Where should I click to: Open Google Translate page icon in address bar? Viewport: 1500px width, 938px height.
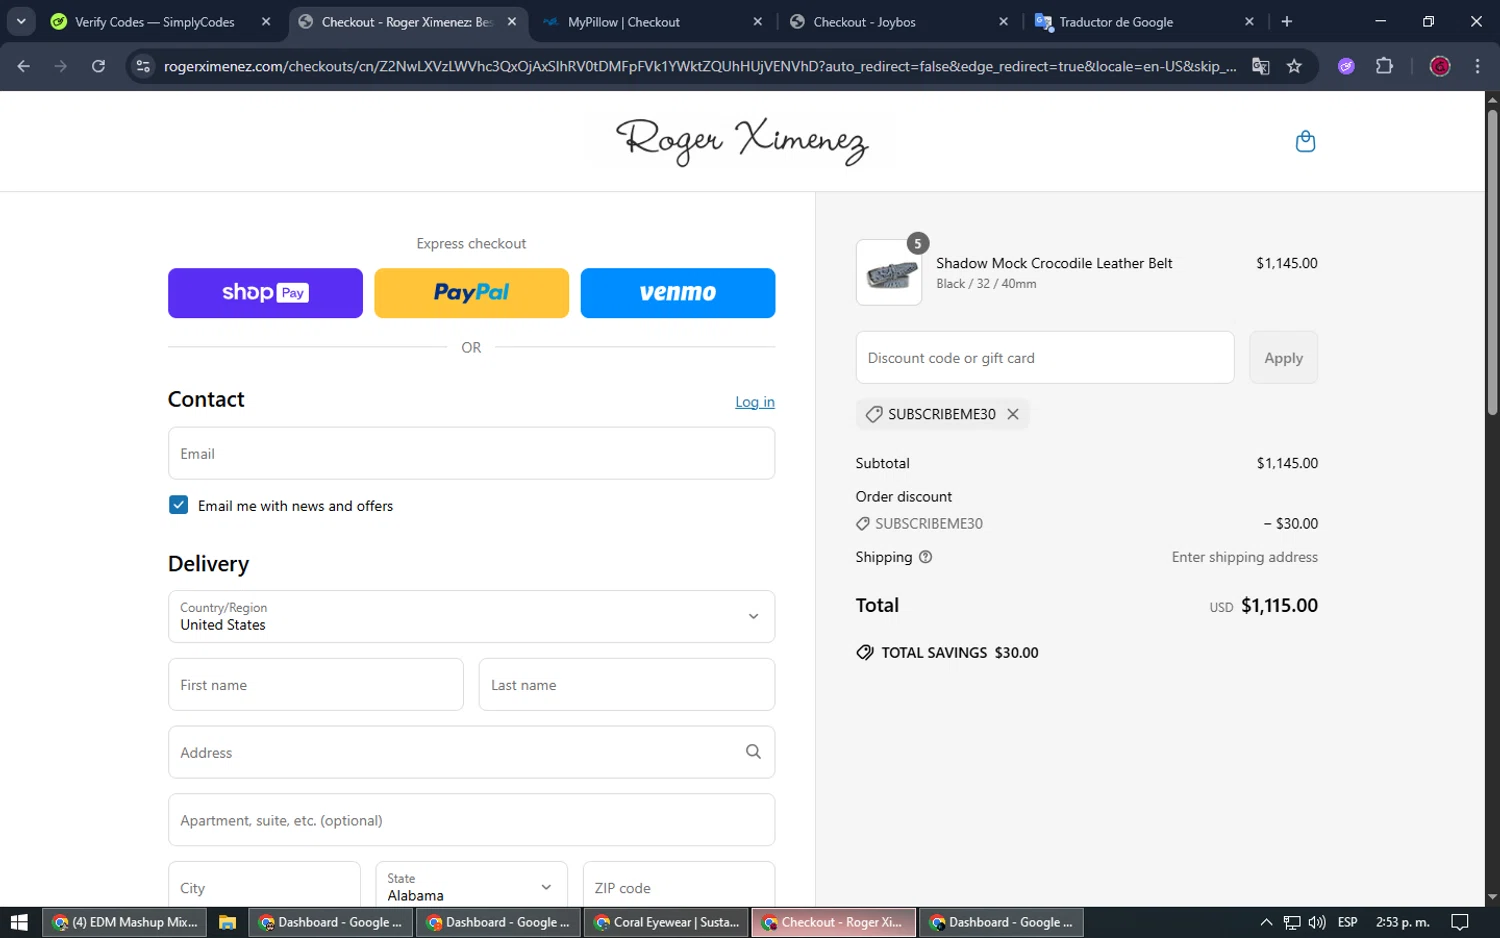pos(1261,66)
